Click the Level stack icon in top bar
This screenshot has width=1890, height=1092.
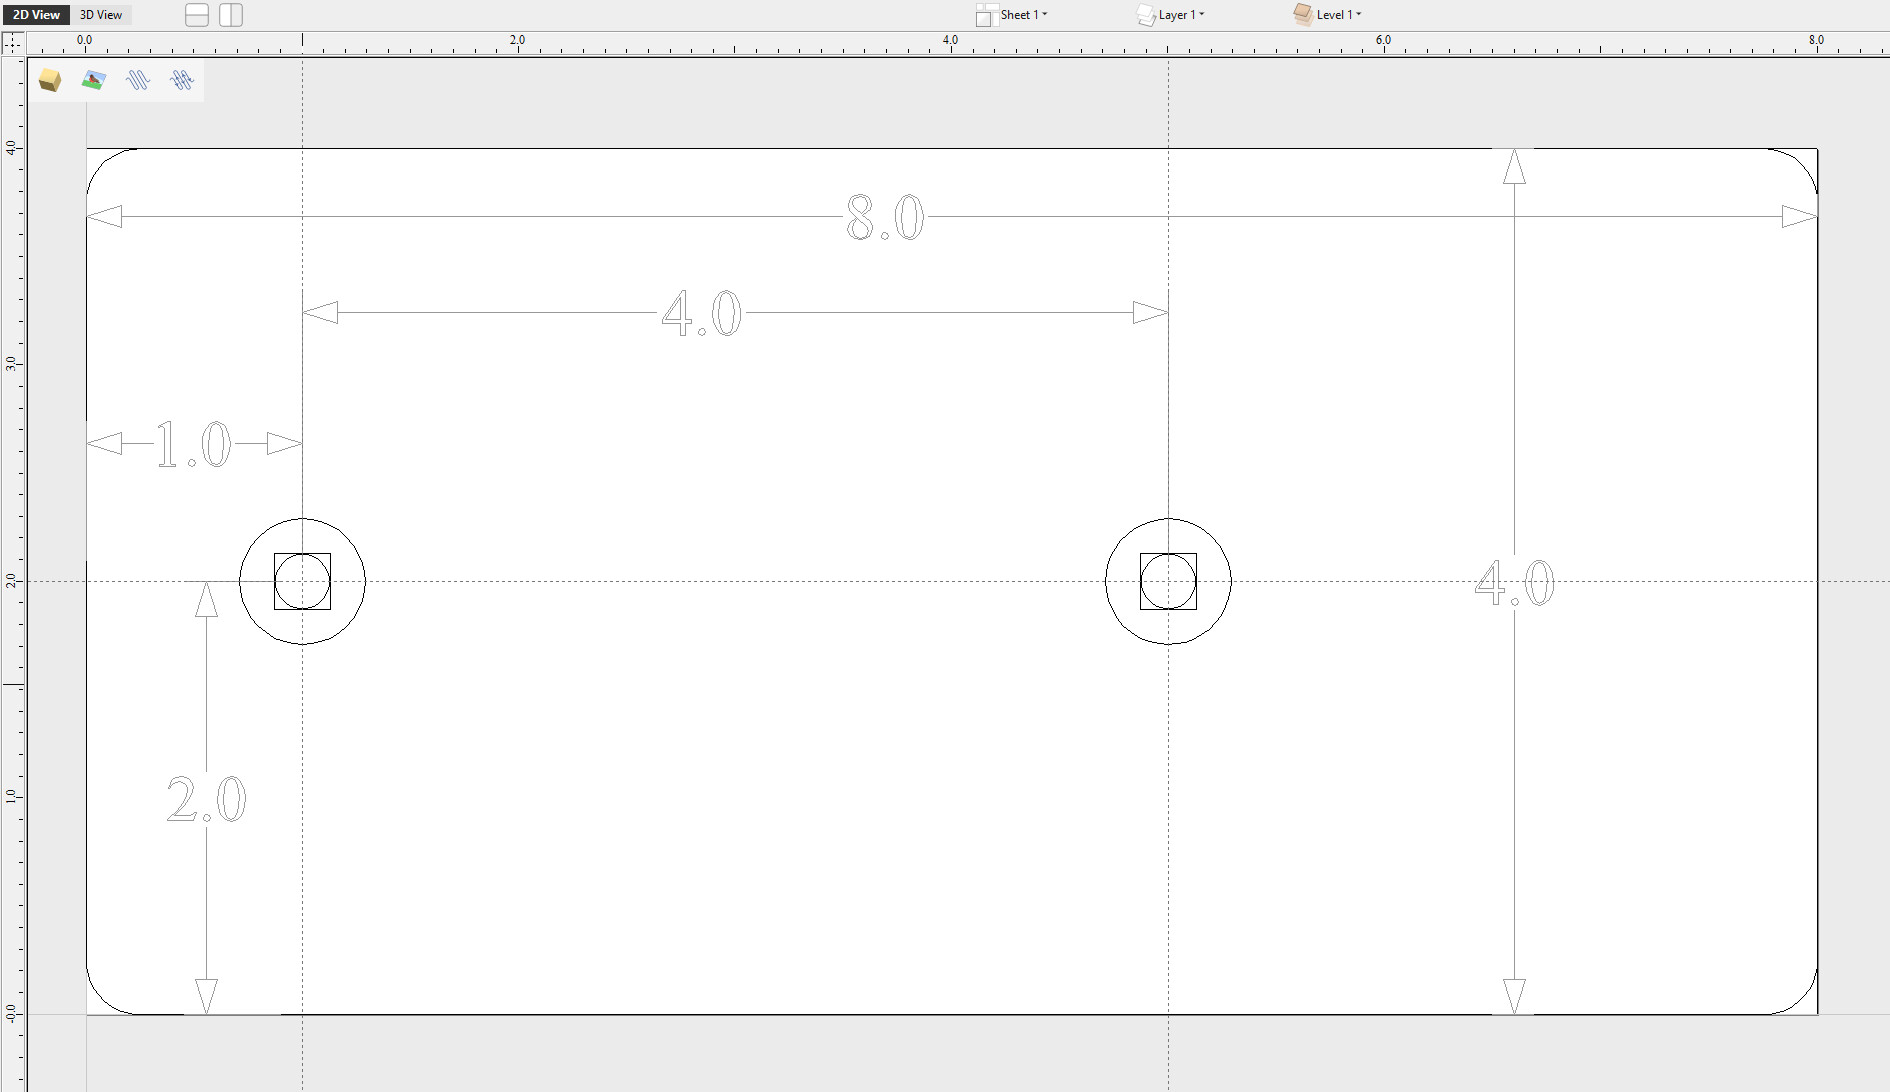pyautogui.click(x=1303, y=14)
